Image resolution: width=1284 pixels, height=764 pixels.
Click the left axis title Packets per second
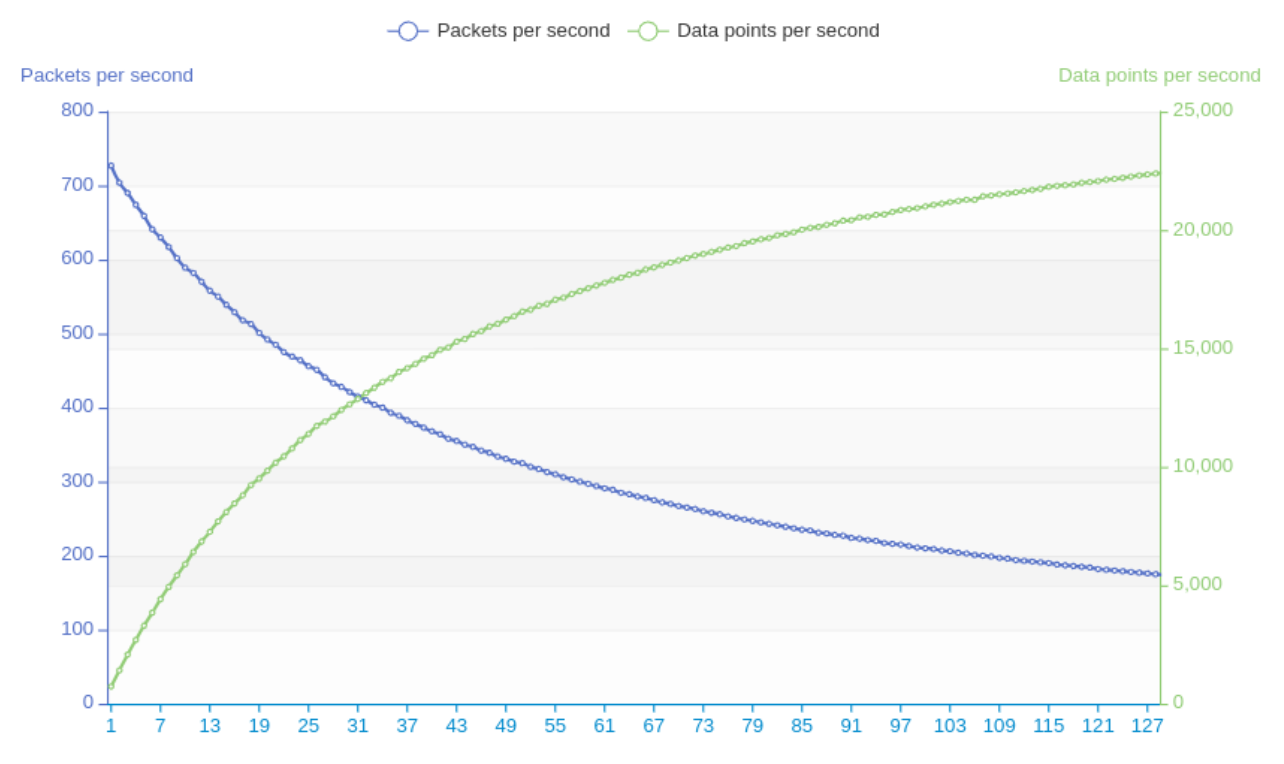pos(107,75)
